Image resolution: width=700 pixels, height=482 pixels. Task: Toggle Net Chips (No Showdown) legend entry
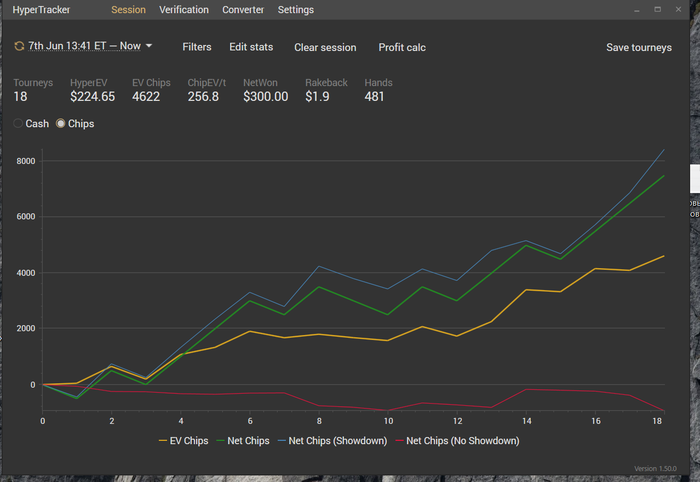(x=458, y=441)
